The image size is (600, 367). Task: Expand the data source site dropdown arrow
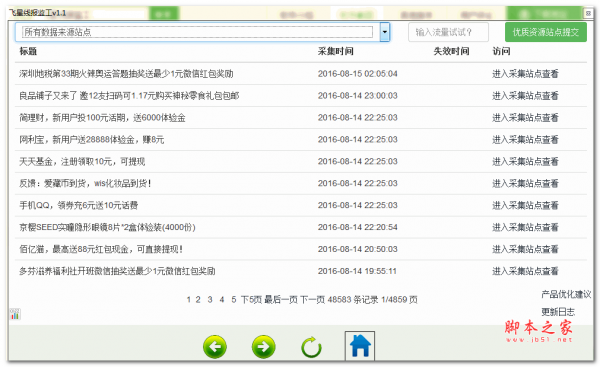pyautogui.click(x=385, y=32)
